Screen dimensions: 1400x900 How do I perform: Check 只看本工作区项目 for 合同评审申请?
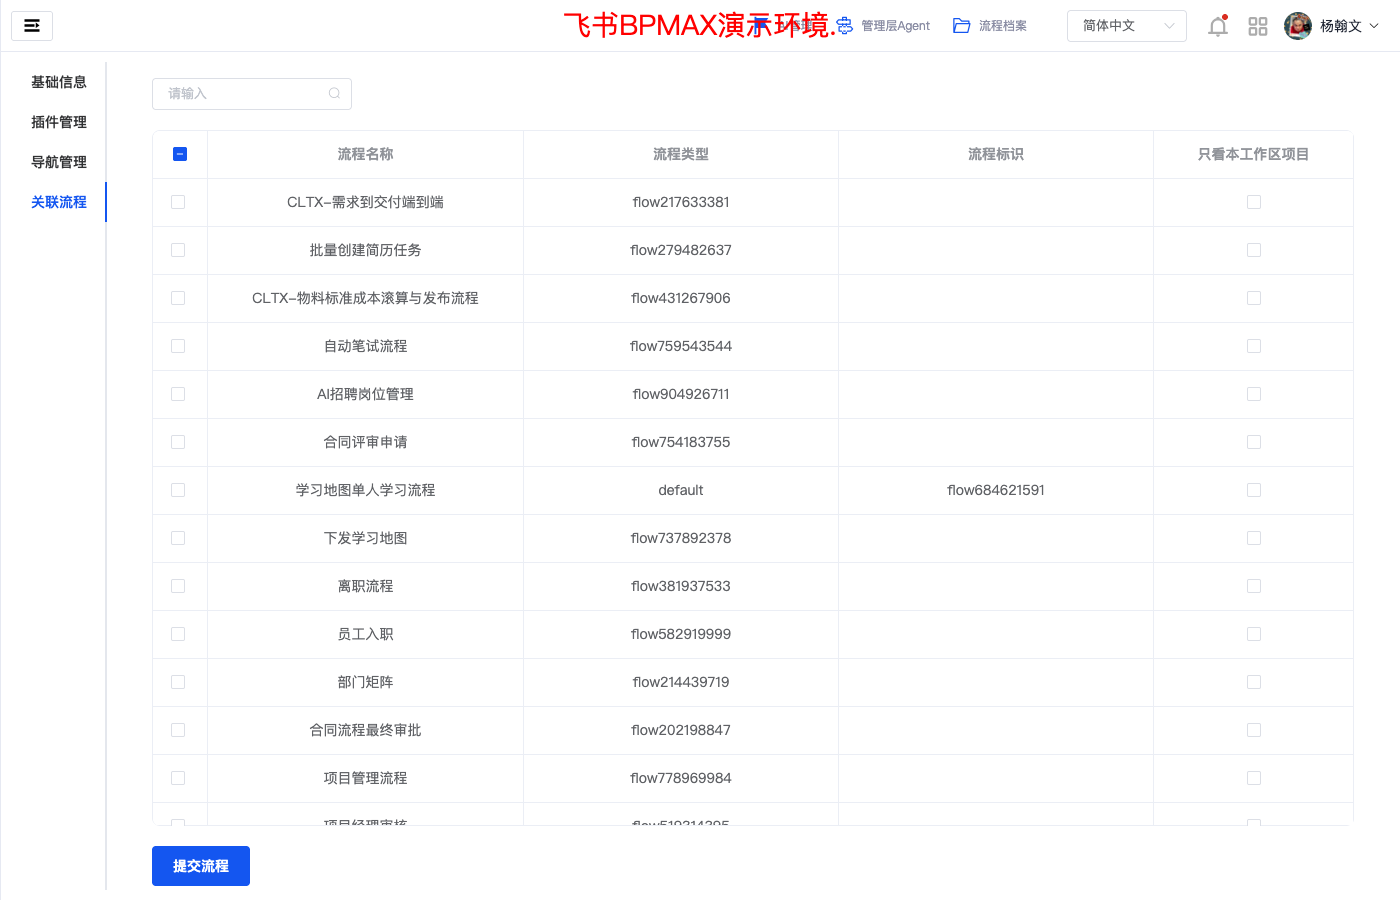coord(1254,442)
